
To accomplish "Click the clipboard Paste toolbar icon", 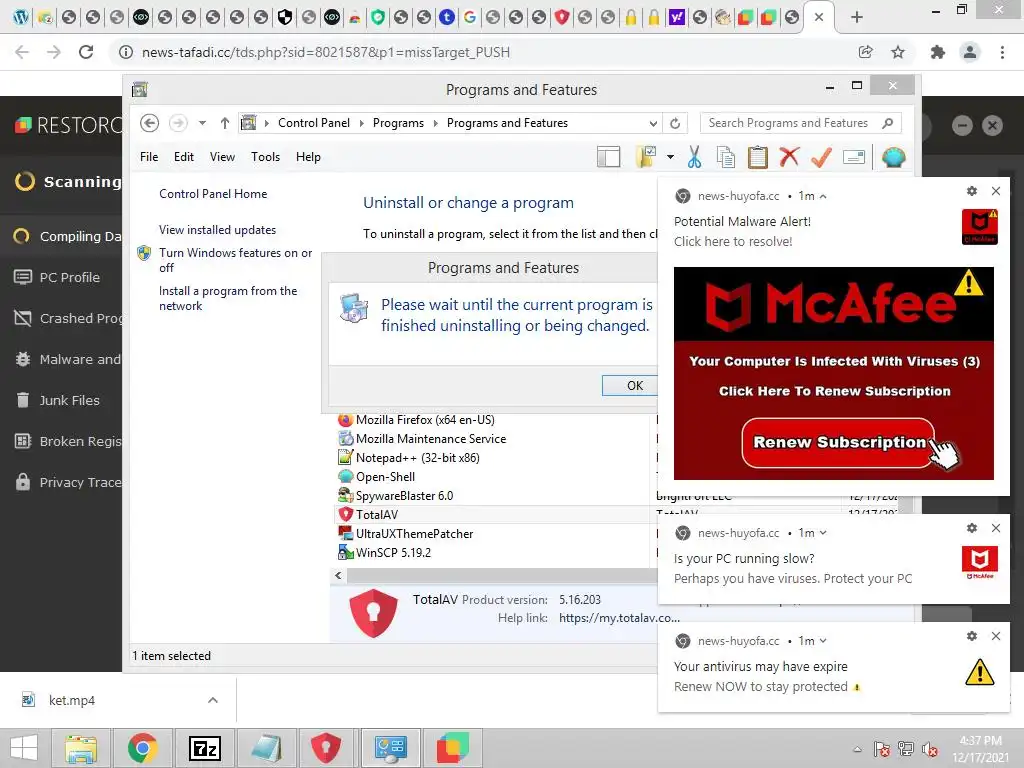I will (758, 157).
